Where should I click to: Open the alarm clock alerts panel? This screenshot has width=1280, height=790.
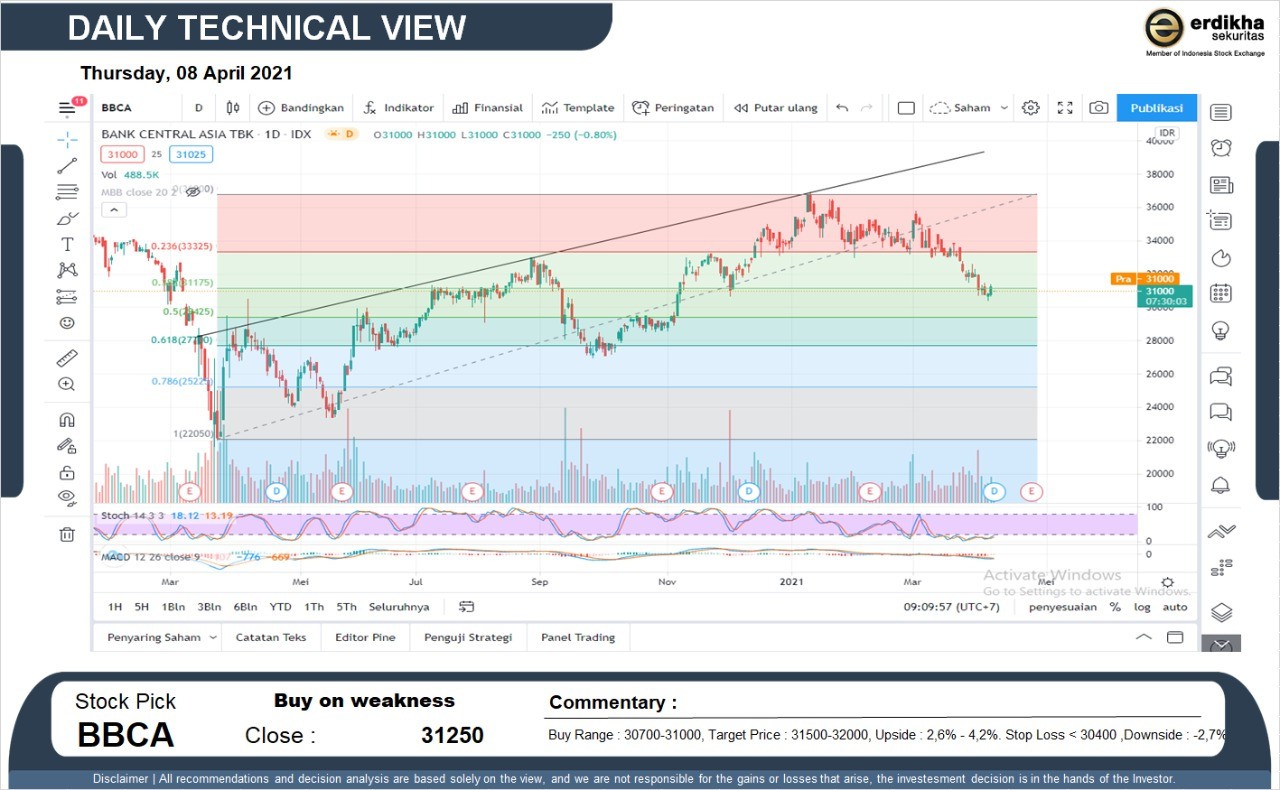point(1220,148)
